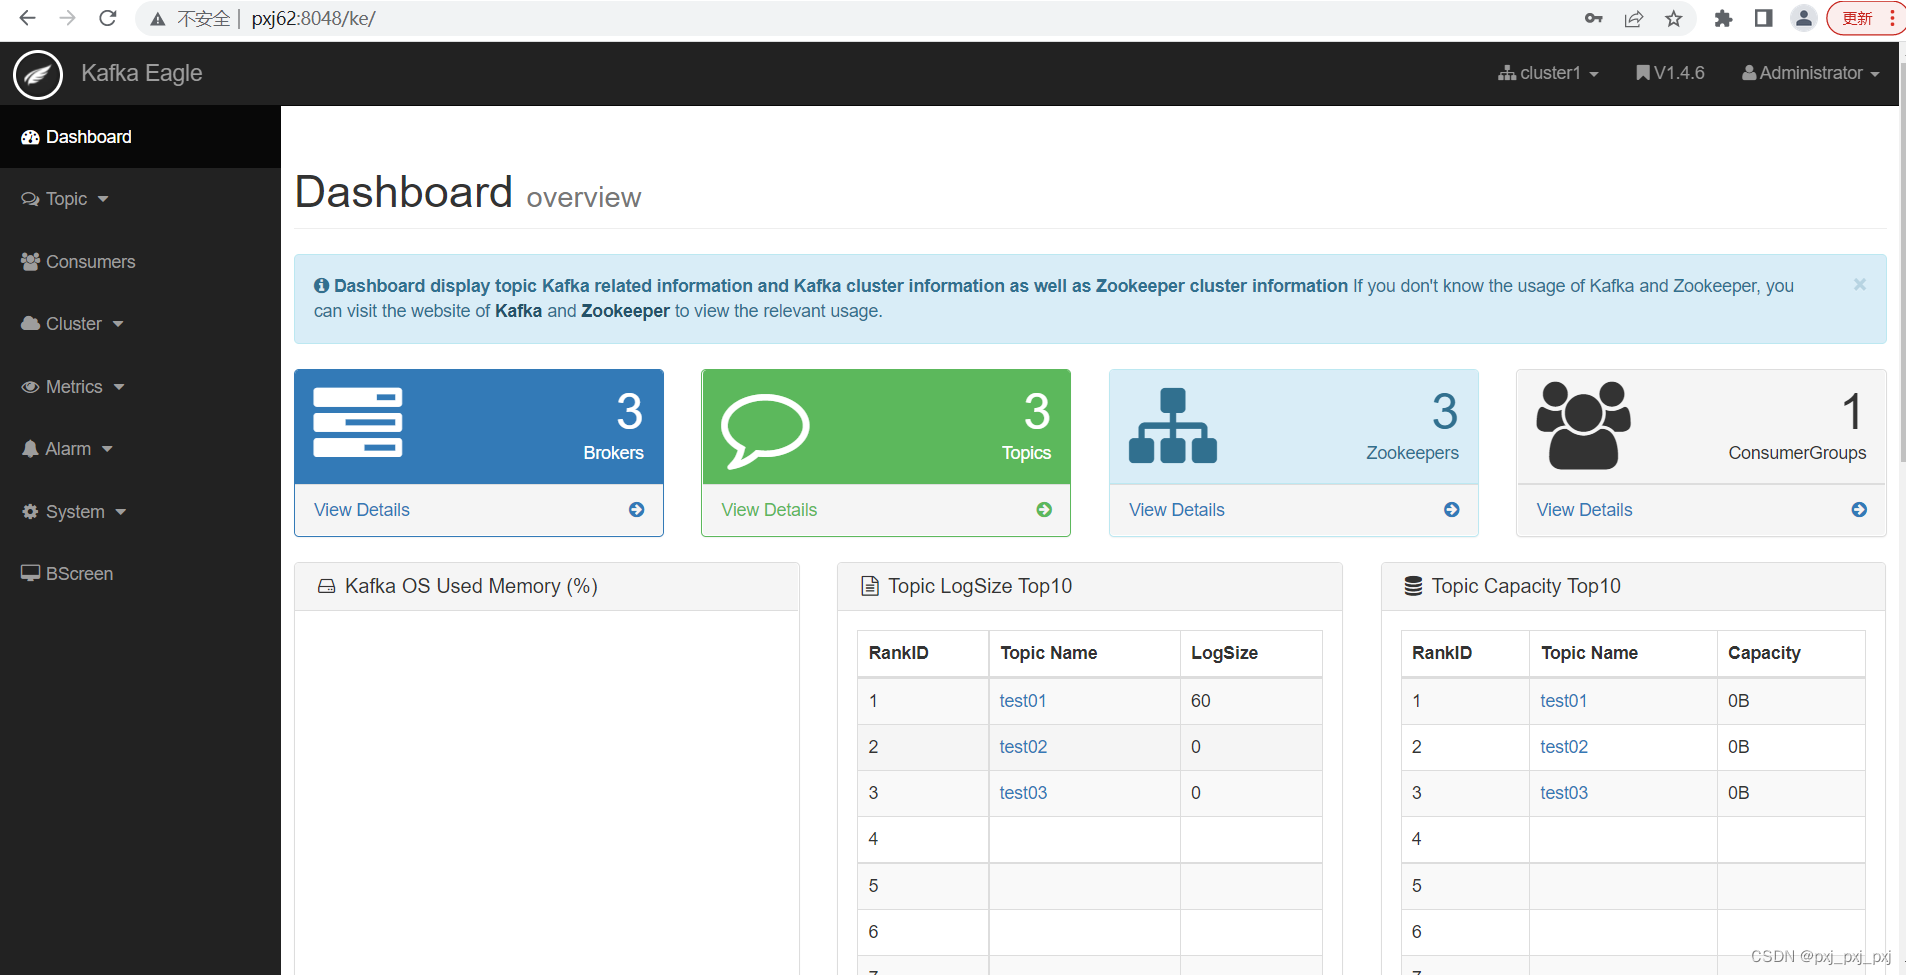Click the Kafka Eagle feather logo
This screenshot has height=975, width=1906.
pos(38,74)
